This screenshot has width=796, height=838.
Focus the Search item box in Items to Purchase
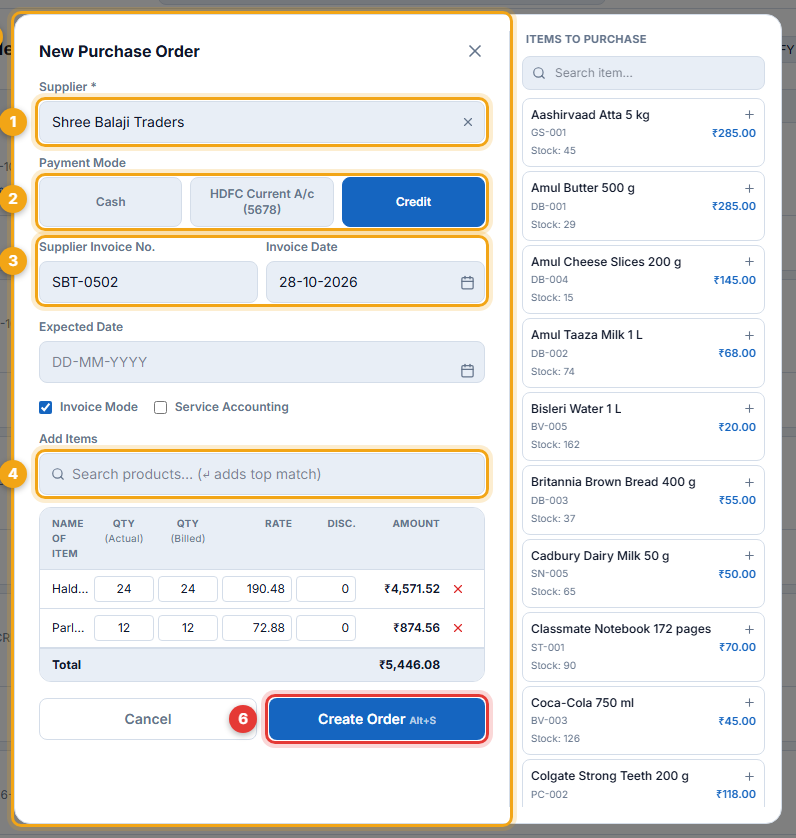(643, 73)
